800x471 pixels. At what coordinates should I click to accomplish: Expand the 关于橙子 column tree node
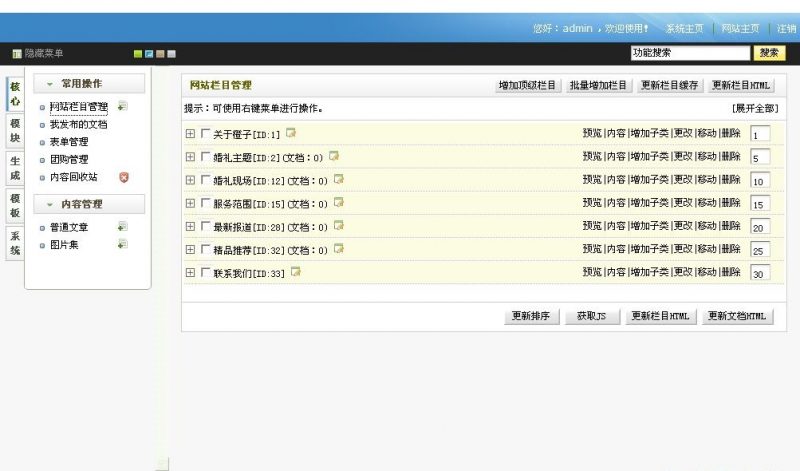point(190,134)
